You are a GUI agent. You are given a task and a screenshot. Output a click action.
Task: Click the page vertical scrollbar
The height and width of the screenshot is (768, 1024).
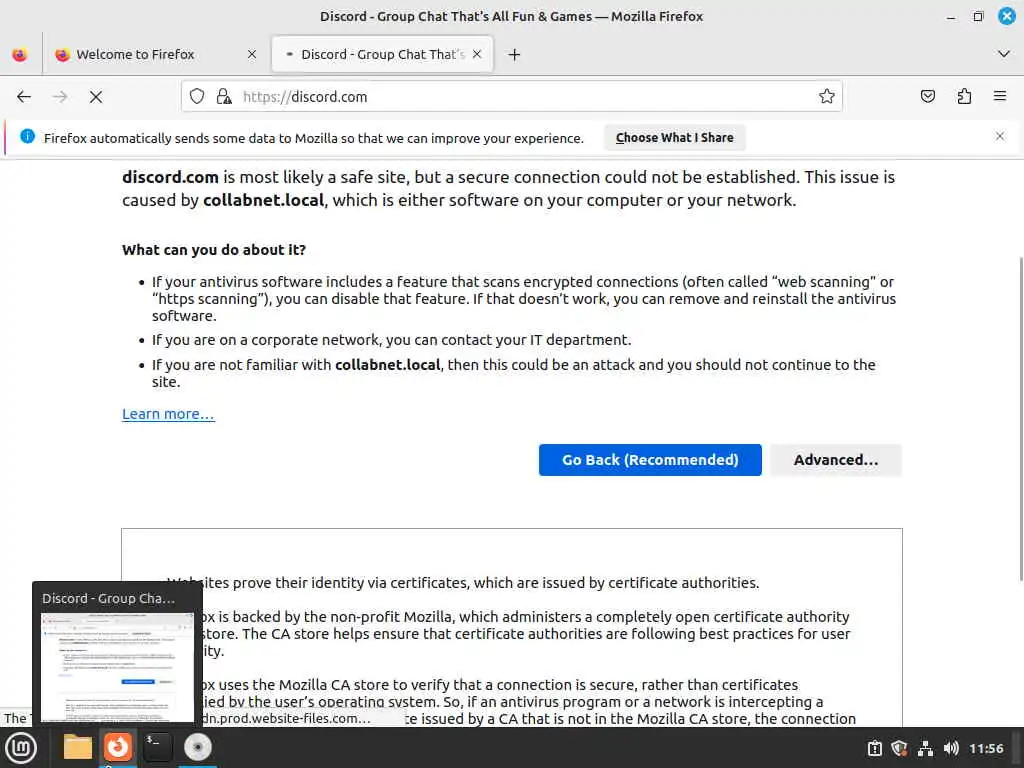pyautogui.click(x=1020, y=418)
